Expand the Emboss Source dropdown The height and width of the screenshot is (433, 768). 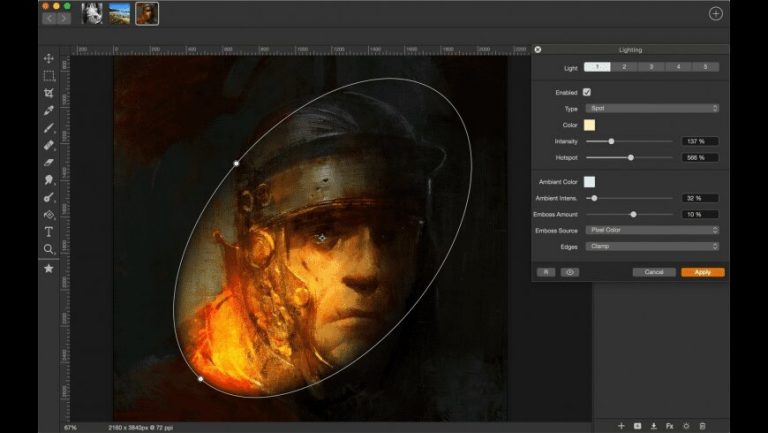(x=652, y=230)
